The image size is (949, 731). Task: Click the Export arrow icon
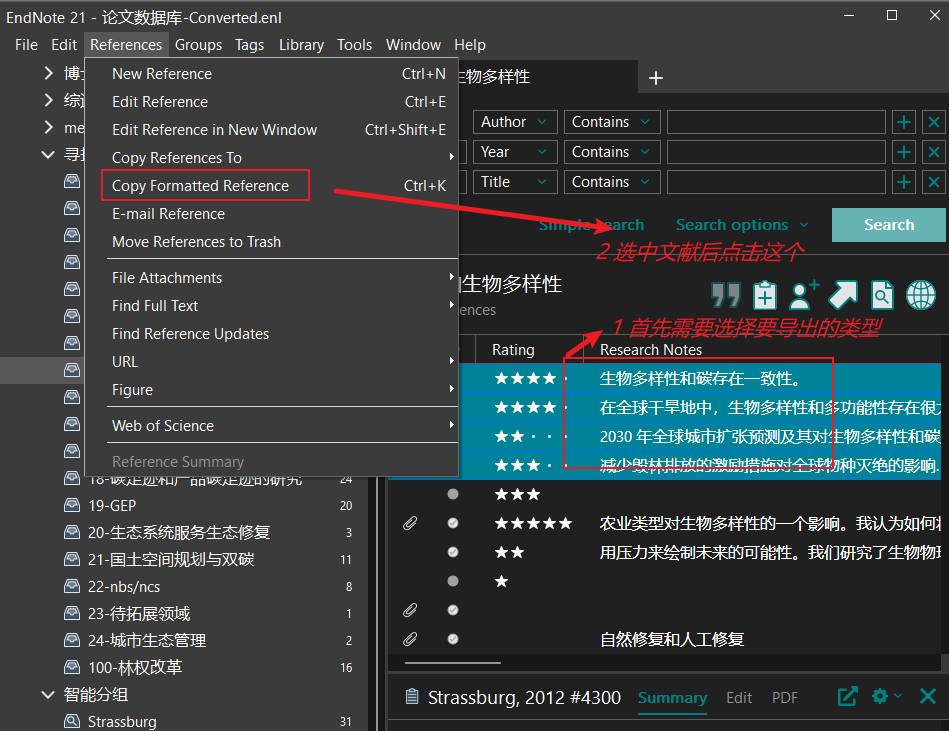(843, 295)
